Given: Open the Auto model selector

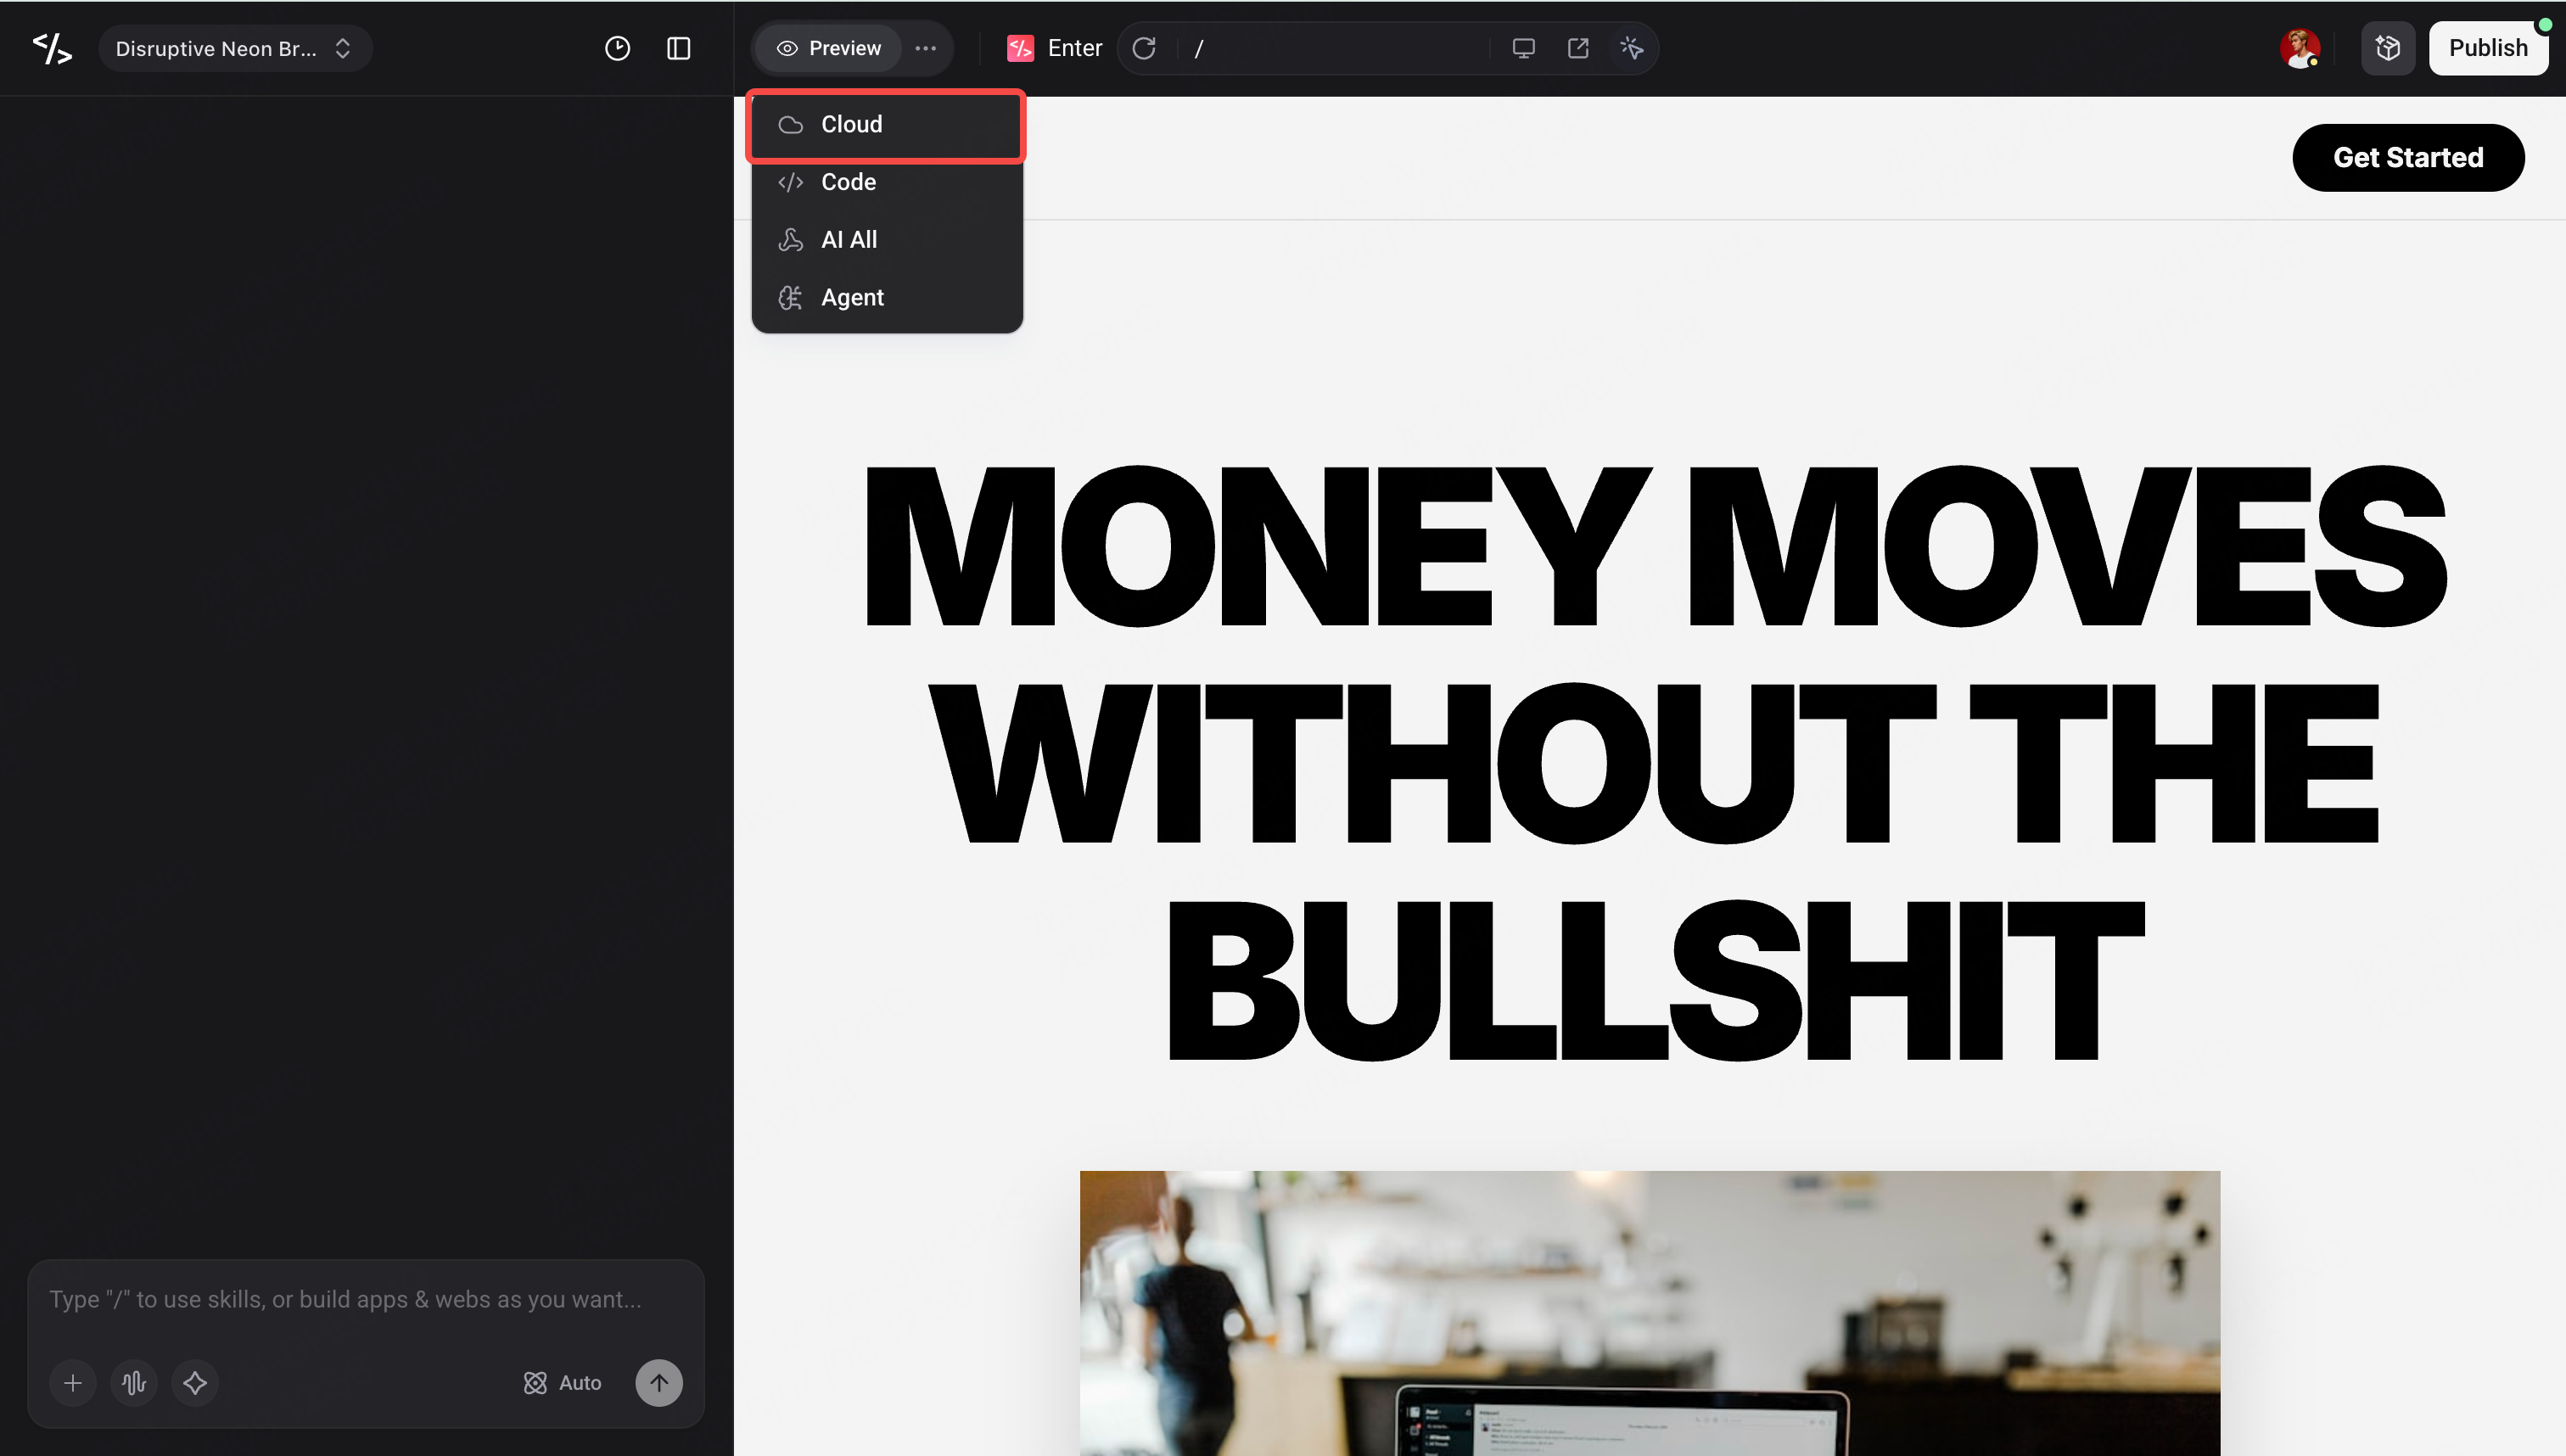Looking at the screenshot, I should [x=563, y=1383].
